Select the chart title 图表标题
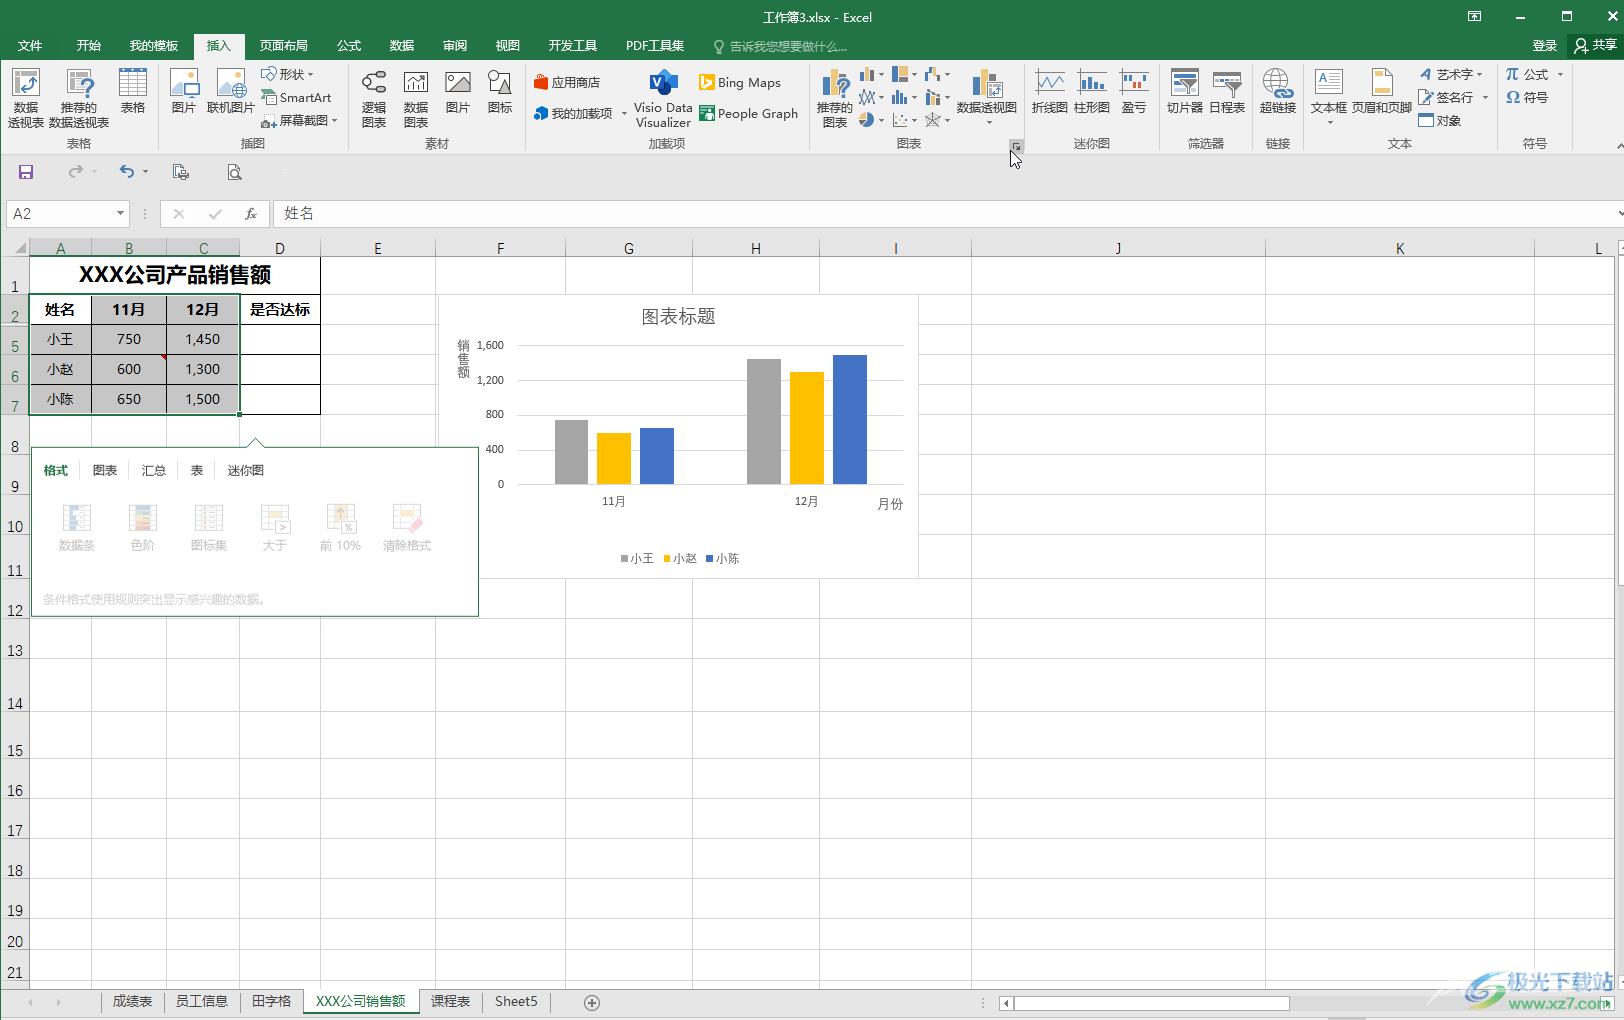The image size is (1624, 1020). pos(678,316)
